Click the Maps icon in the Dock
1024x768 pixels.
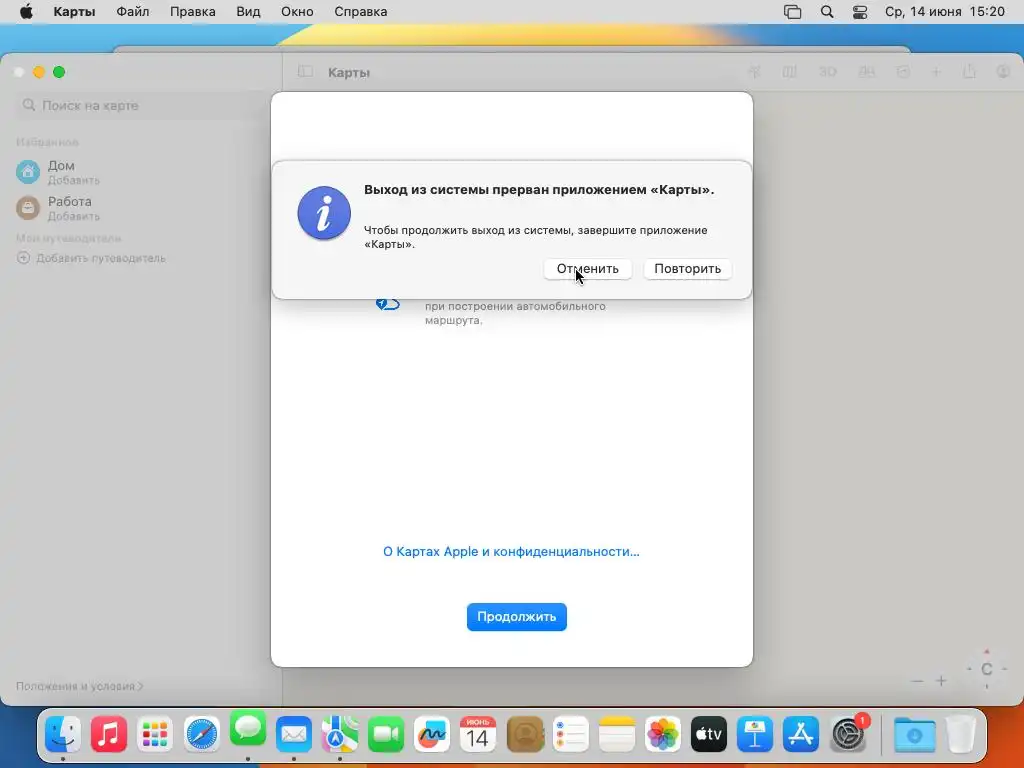coord(340,734)
